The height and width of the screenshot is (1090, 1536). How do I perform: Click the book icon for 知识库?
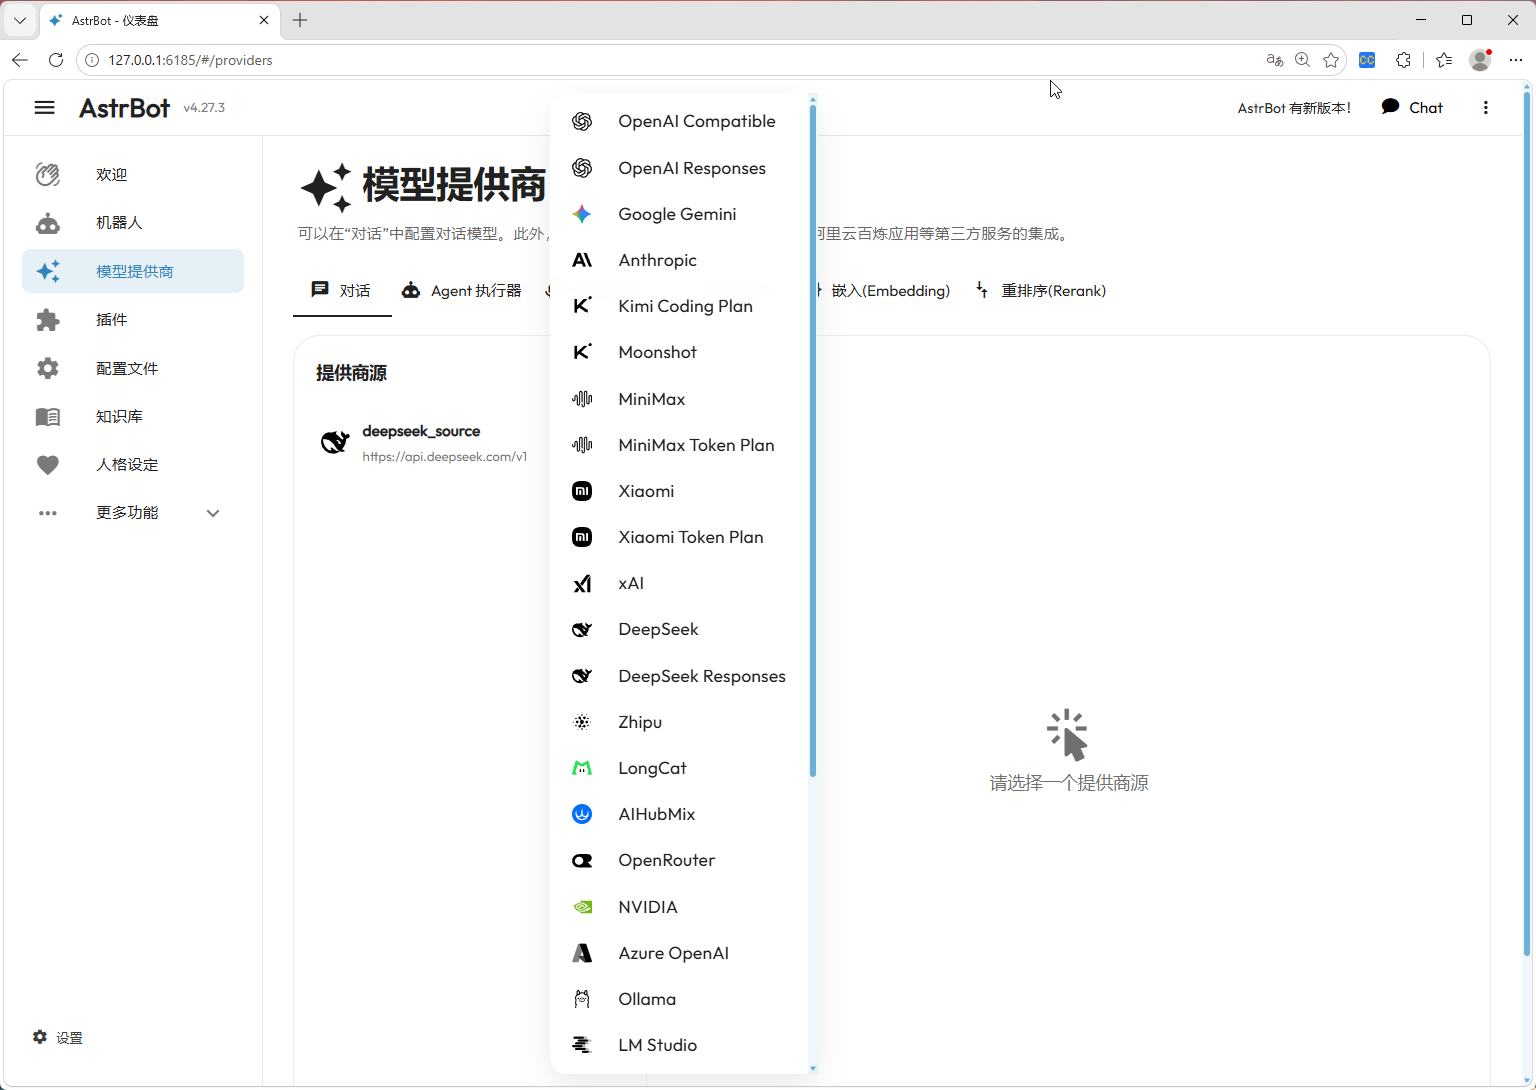point(48,416)
